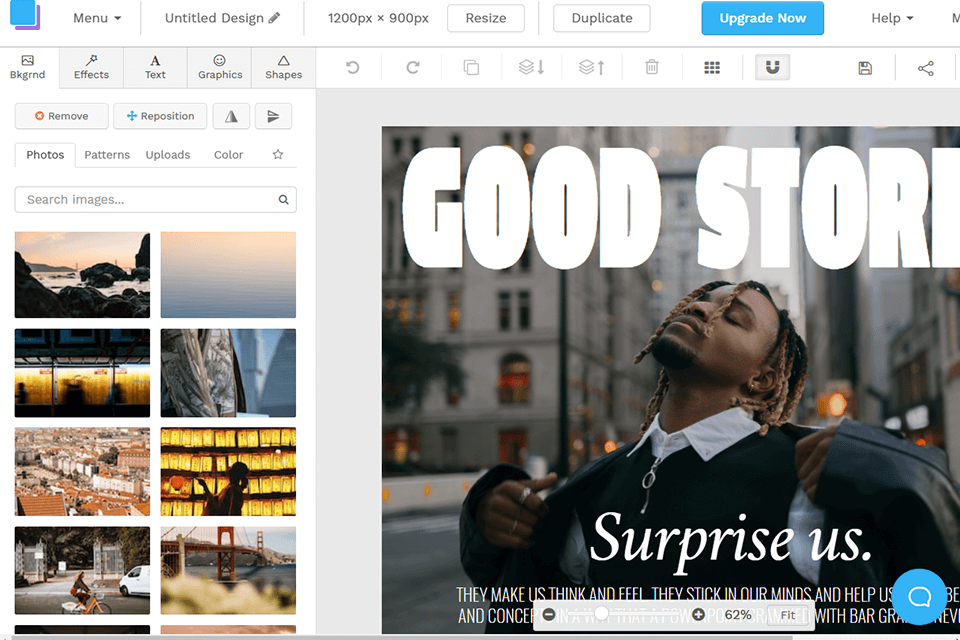Image resolution: width=960 pixels, height=640 pixels.
Task: Flip background horizontally icon
Action: click(231, 116)
